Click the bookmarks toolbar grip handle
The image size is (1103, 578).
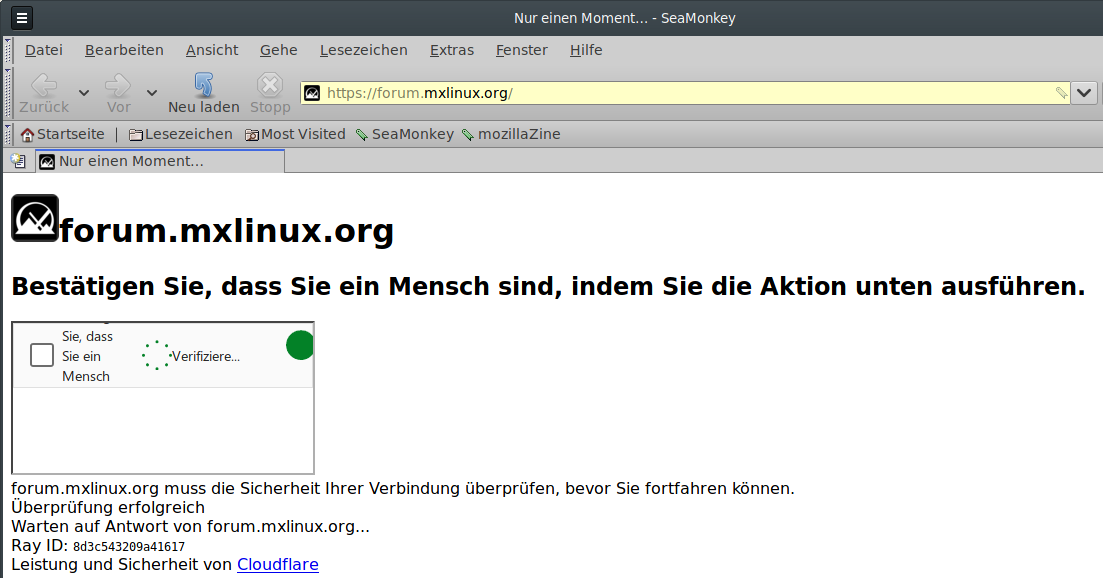(8, 134)
